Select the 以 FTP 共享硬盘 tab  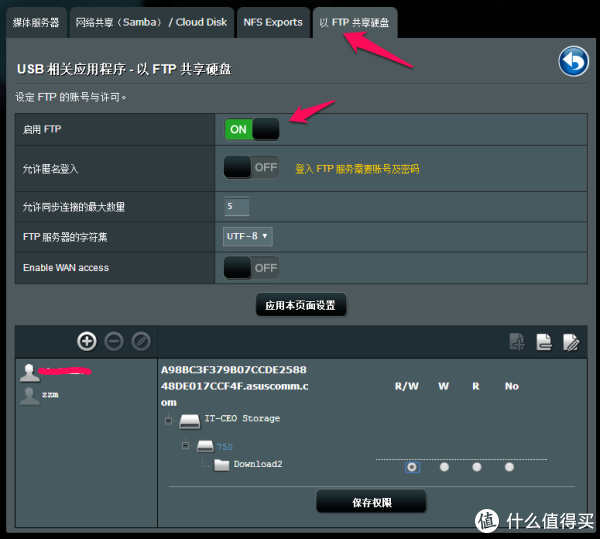[x=354, y=23]
